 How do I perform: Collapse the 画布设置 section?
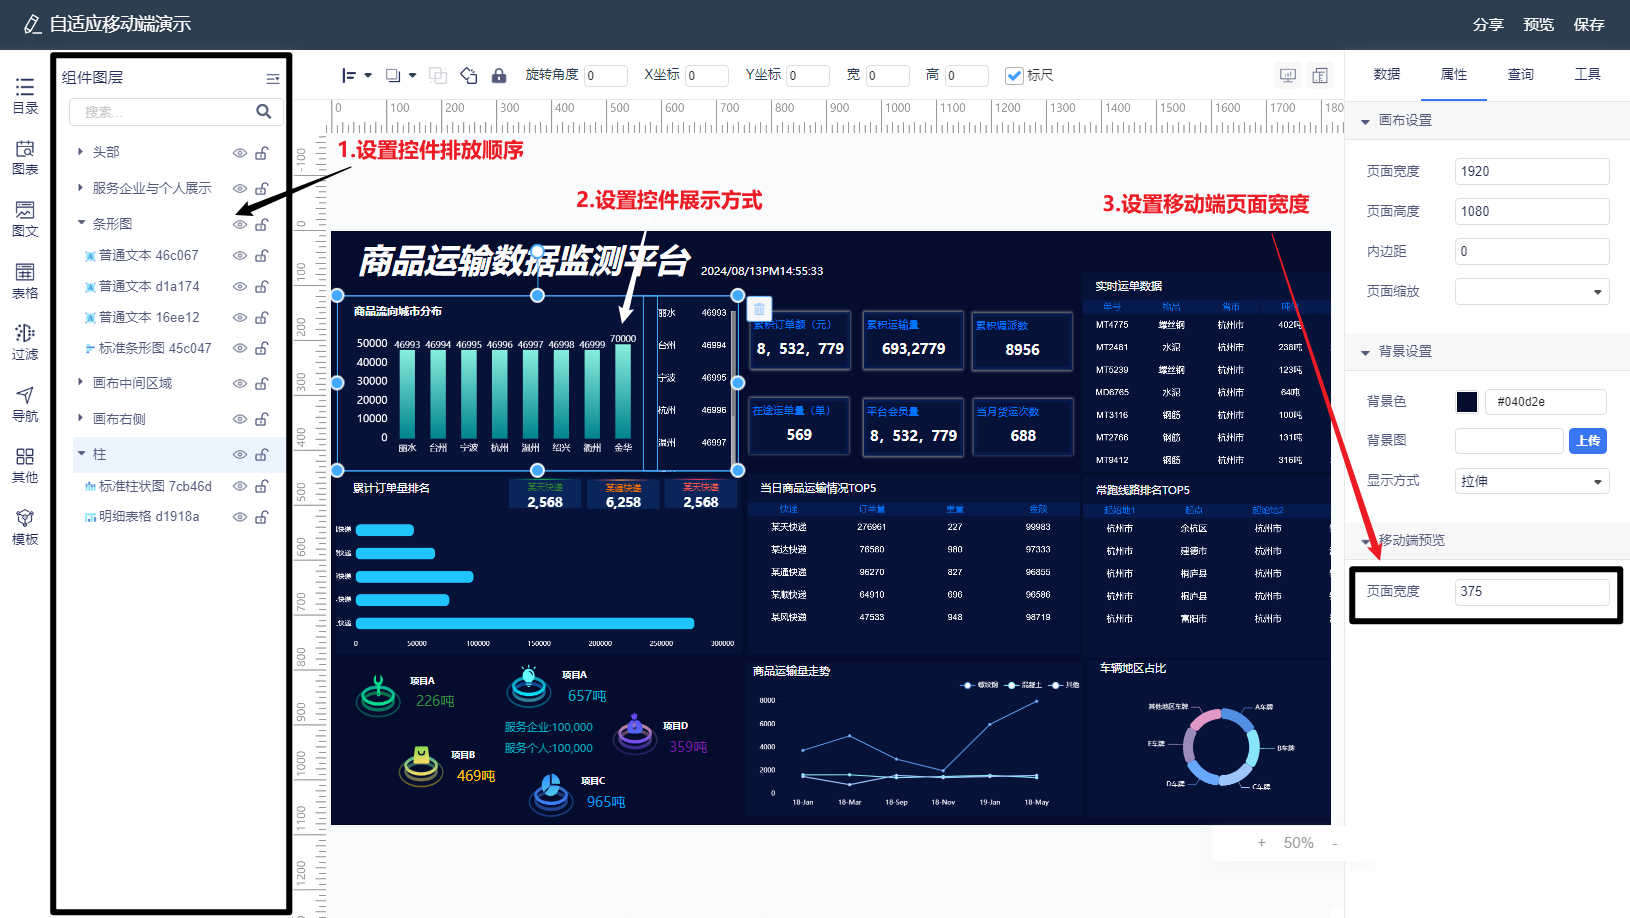(1365, 121)
